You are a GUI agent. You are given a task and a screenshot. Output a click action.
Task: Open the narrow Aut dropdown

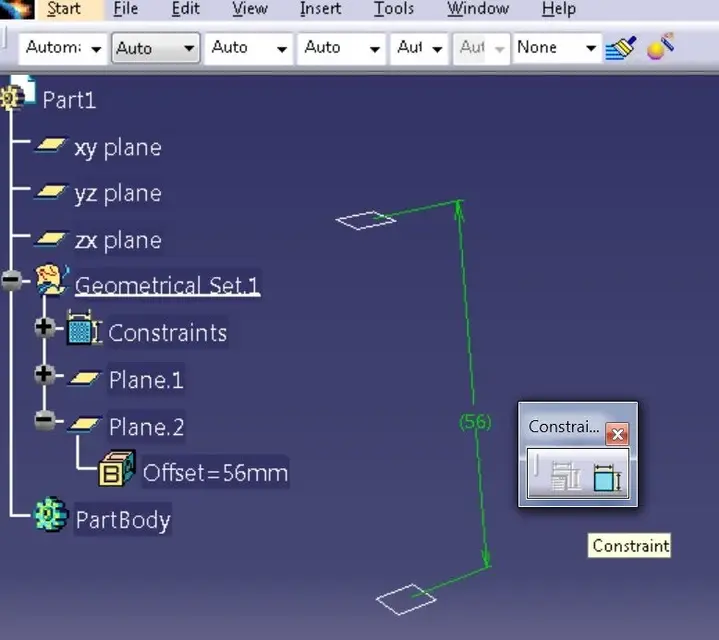click(x=419, y=48)
